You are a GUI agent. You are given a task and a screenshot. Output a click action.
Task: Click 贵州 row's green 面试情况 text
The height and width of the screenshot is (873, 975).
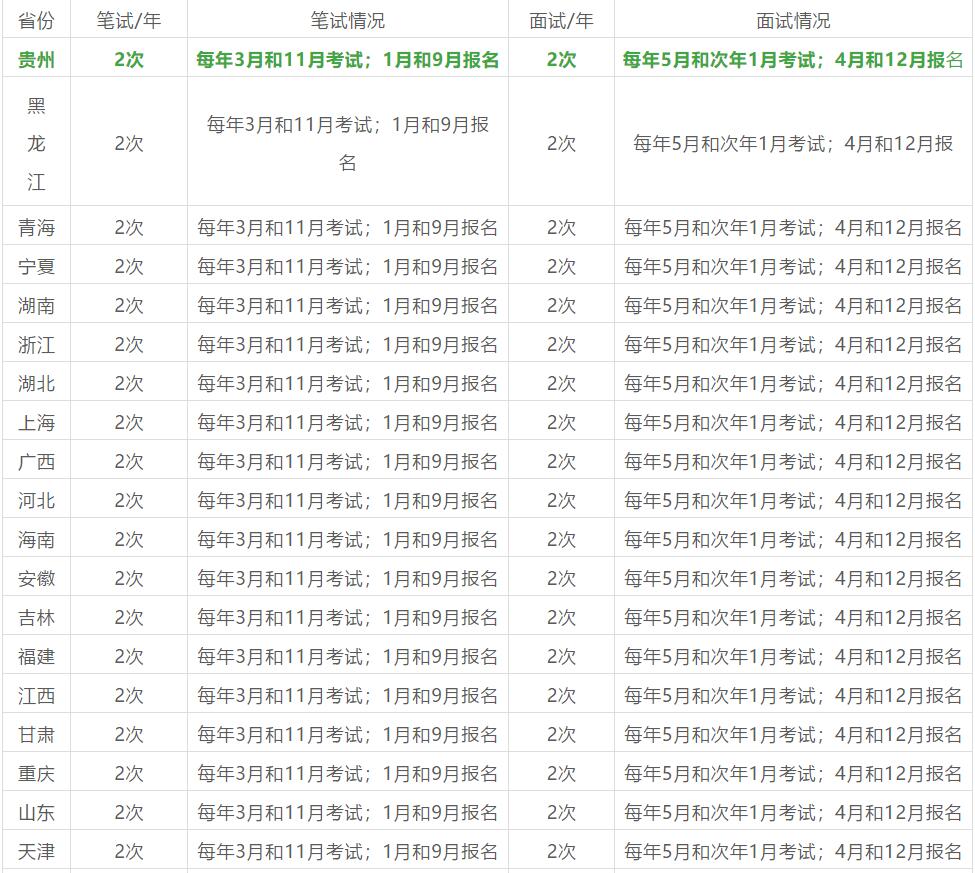pyautogui.click(x=793, y=60)
